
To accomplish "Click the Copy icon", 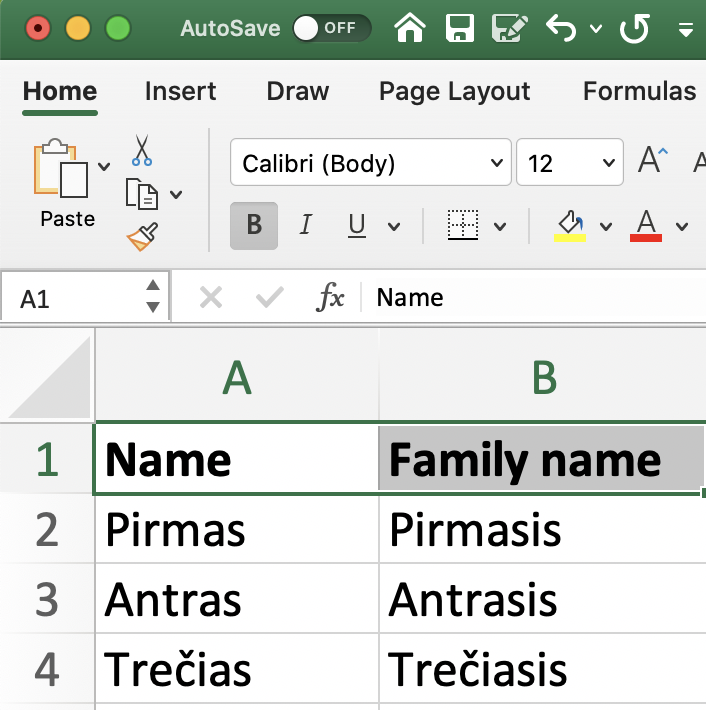I will click(x=142, y=193).
